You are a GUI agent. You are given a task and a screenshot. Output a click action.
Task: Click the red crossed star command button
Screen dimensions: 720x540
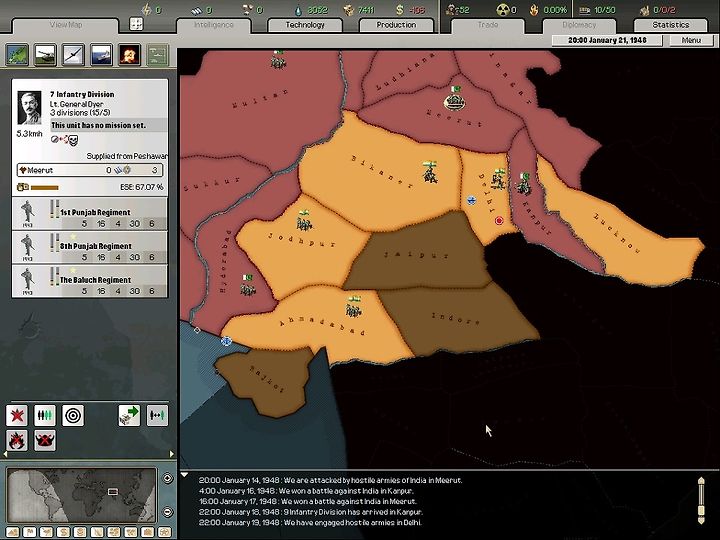pos(17,416)
